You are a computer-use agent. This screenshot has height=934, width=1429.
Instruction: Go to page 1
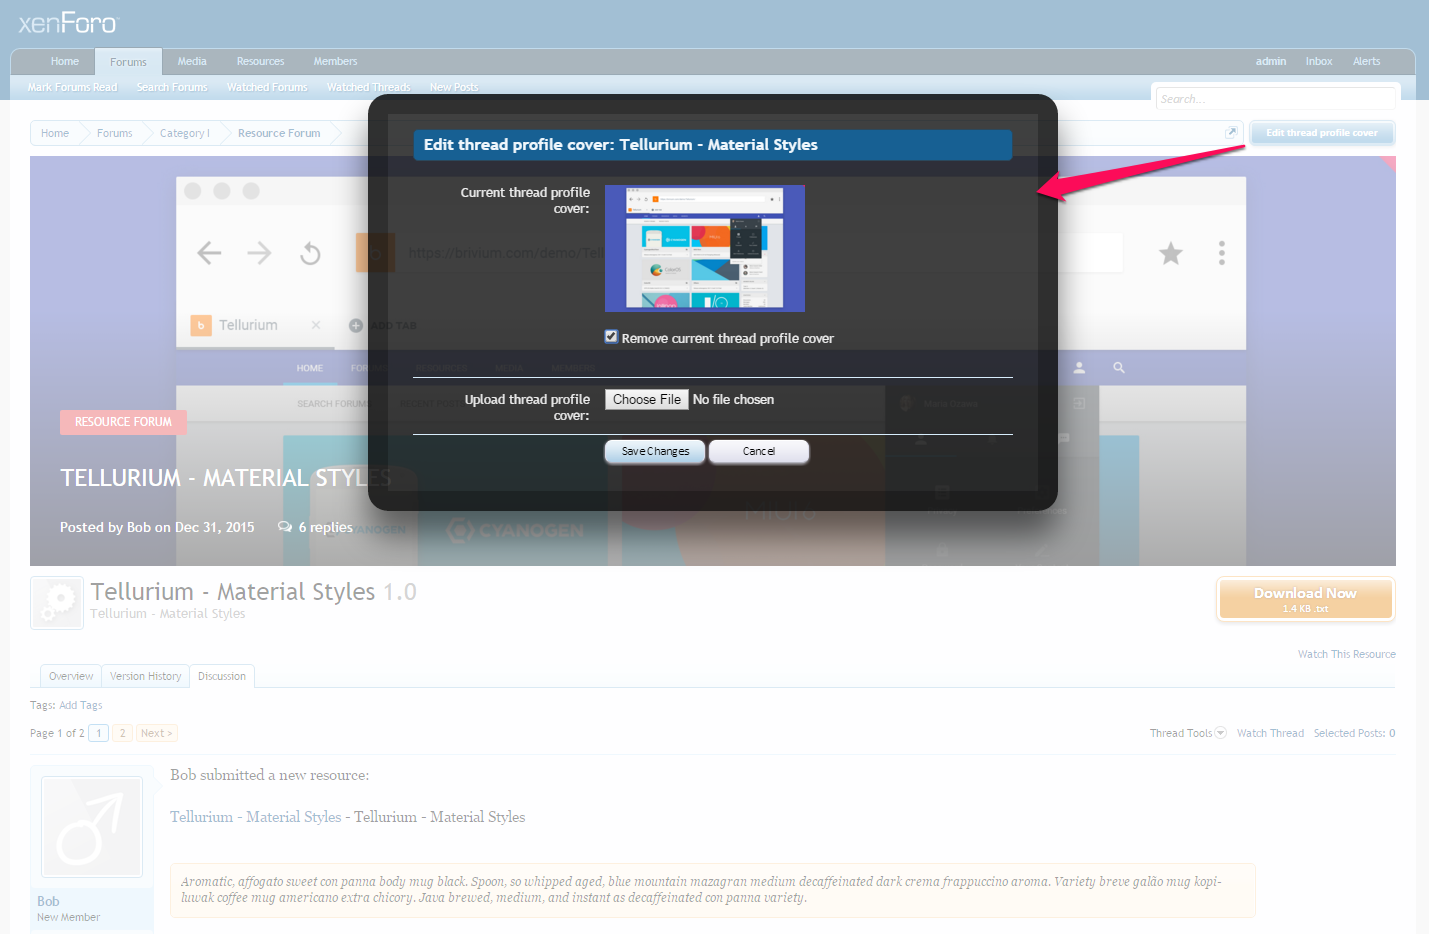99,733
